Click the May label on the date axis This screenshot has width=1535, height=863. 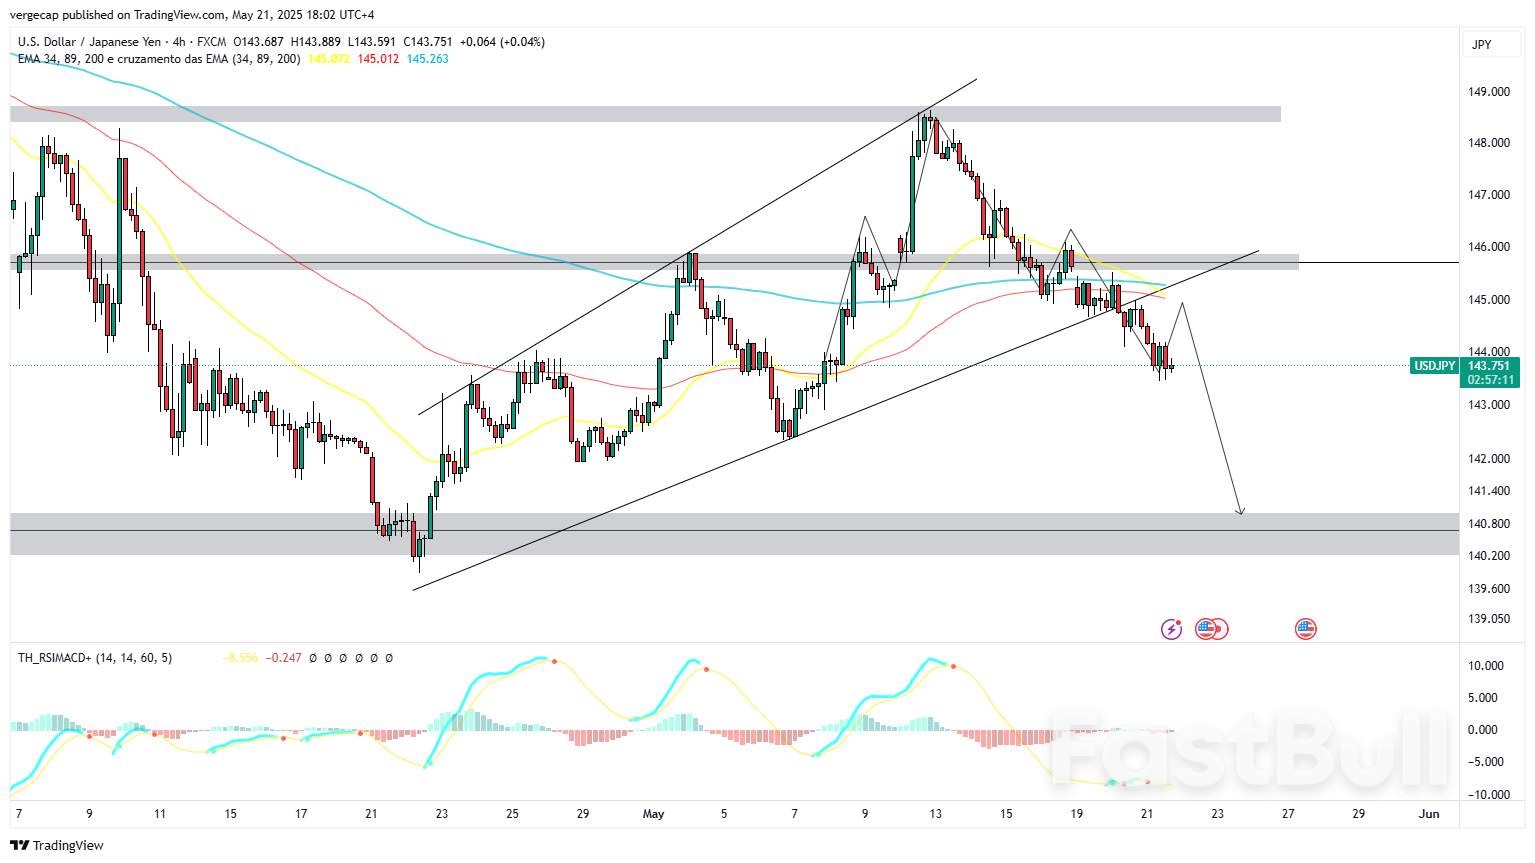pyautogui.click(x=653, y=814)
